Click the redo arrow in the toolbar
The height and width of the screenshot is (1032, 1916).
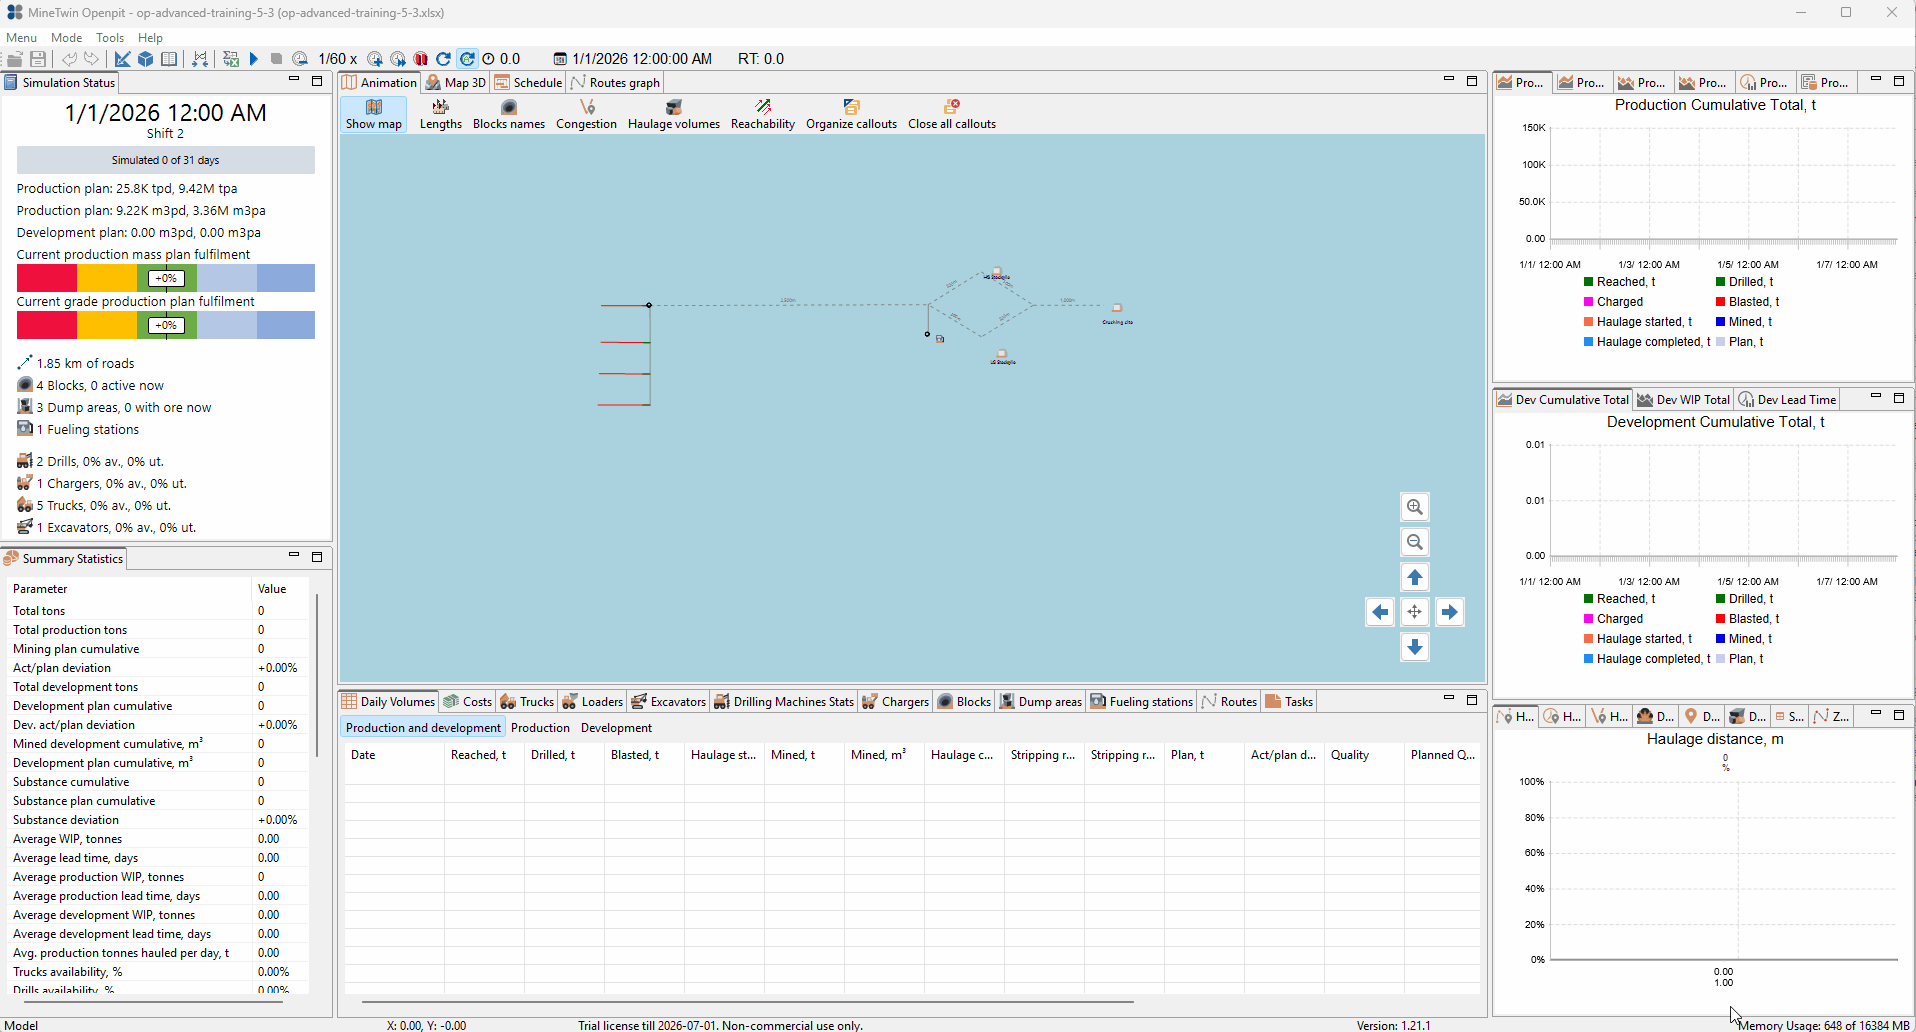[92, 59]
